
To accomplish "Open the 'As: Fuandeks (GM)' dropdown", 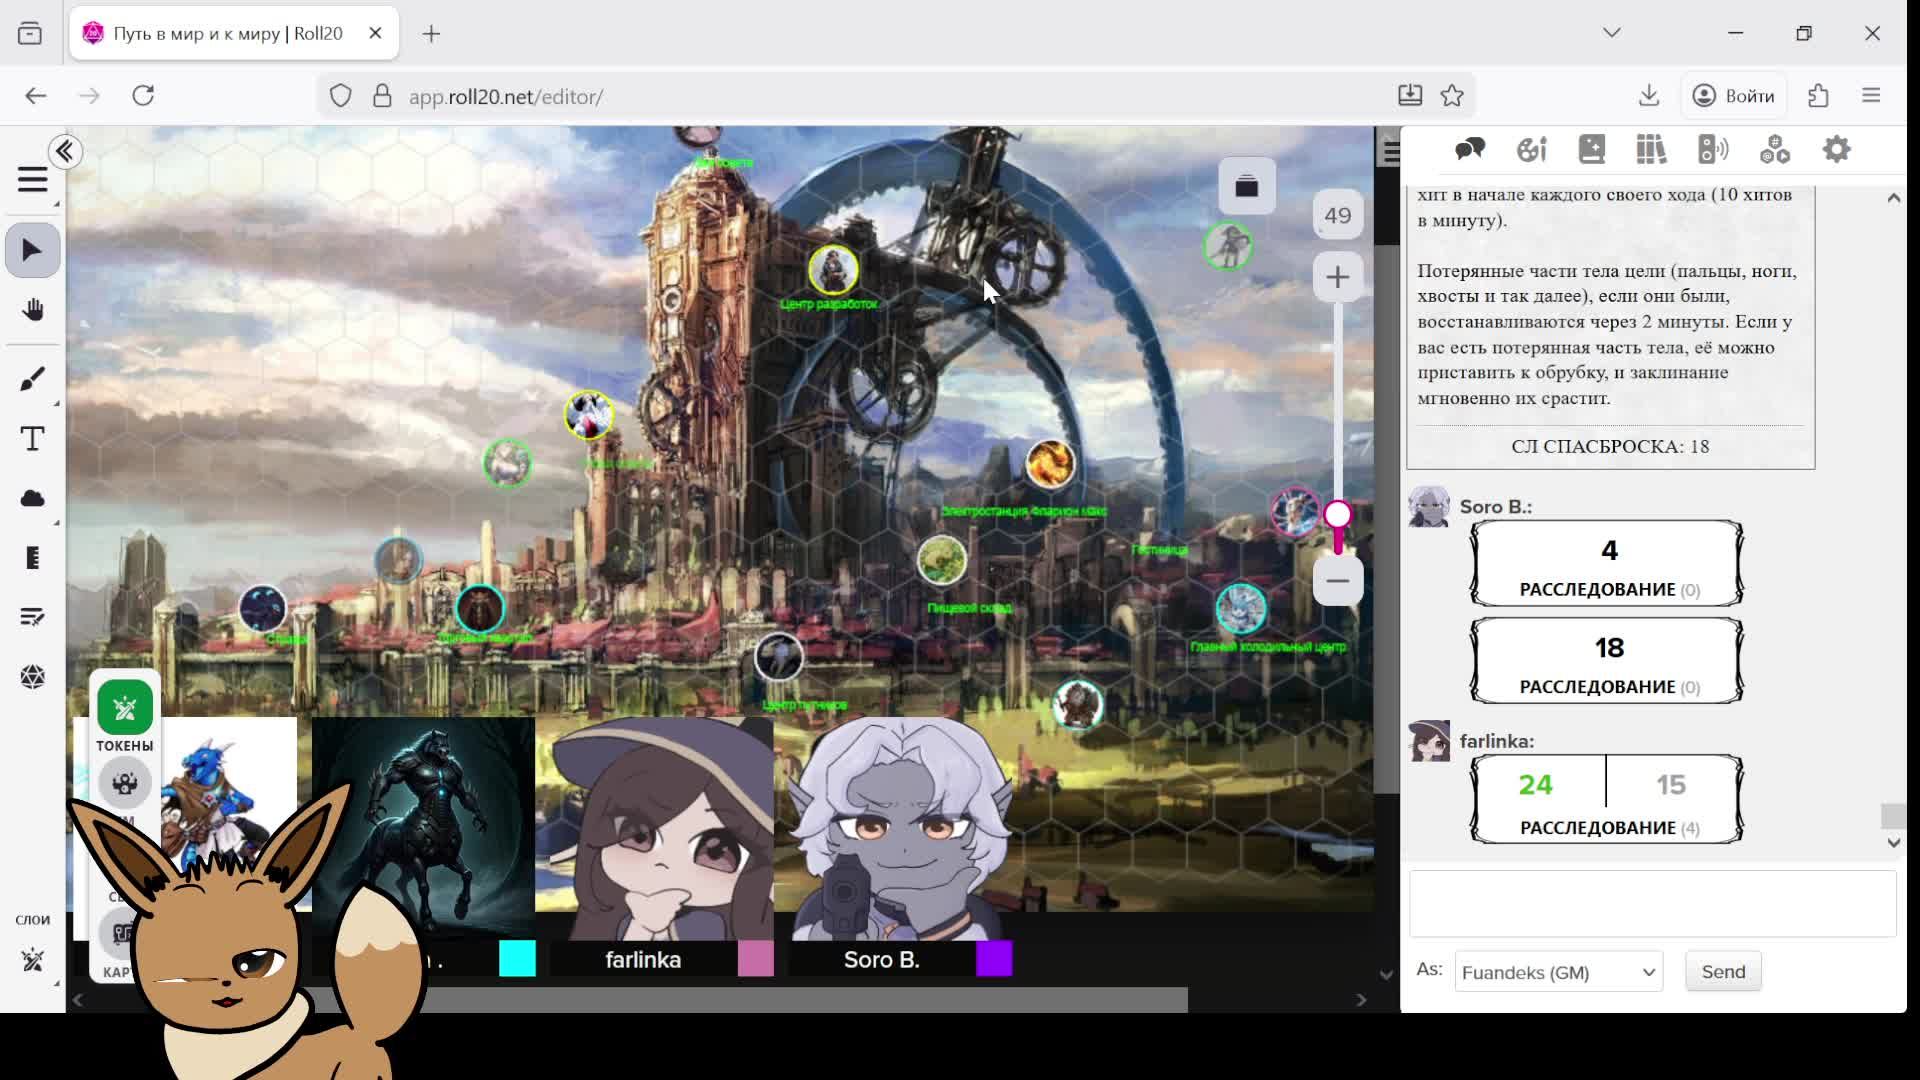I will 1558,972.
